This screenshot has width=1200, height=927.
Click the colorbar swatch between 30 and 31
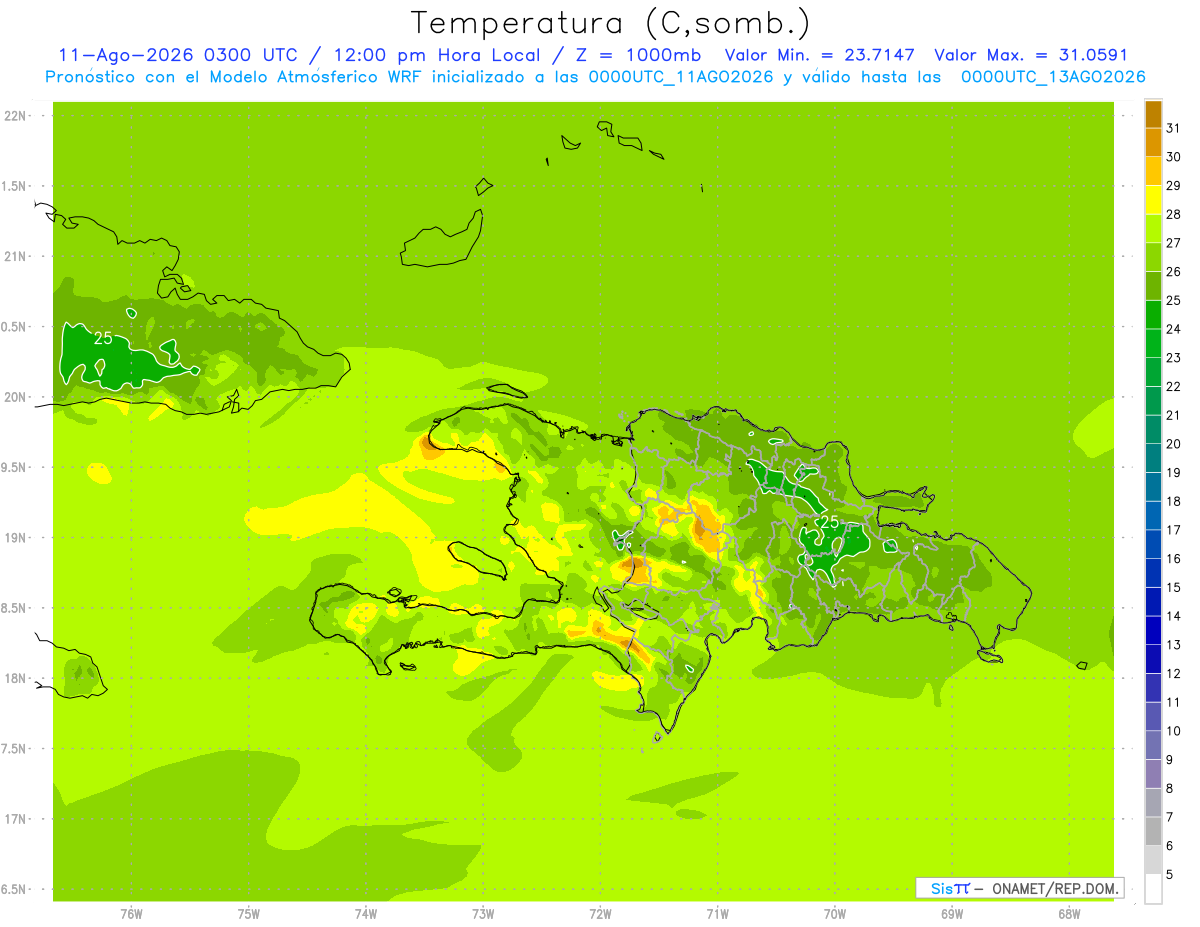tap(1153, 142)
